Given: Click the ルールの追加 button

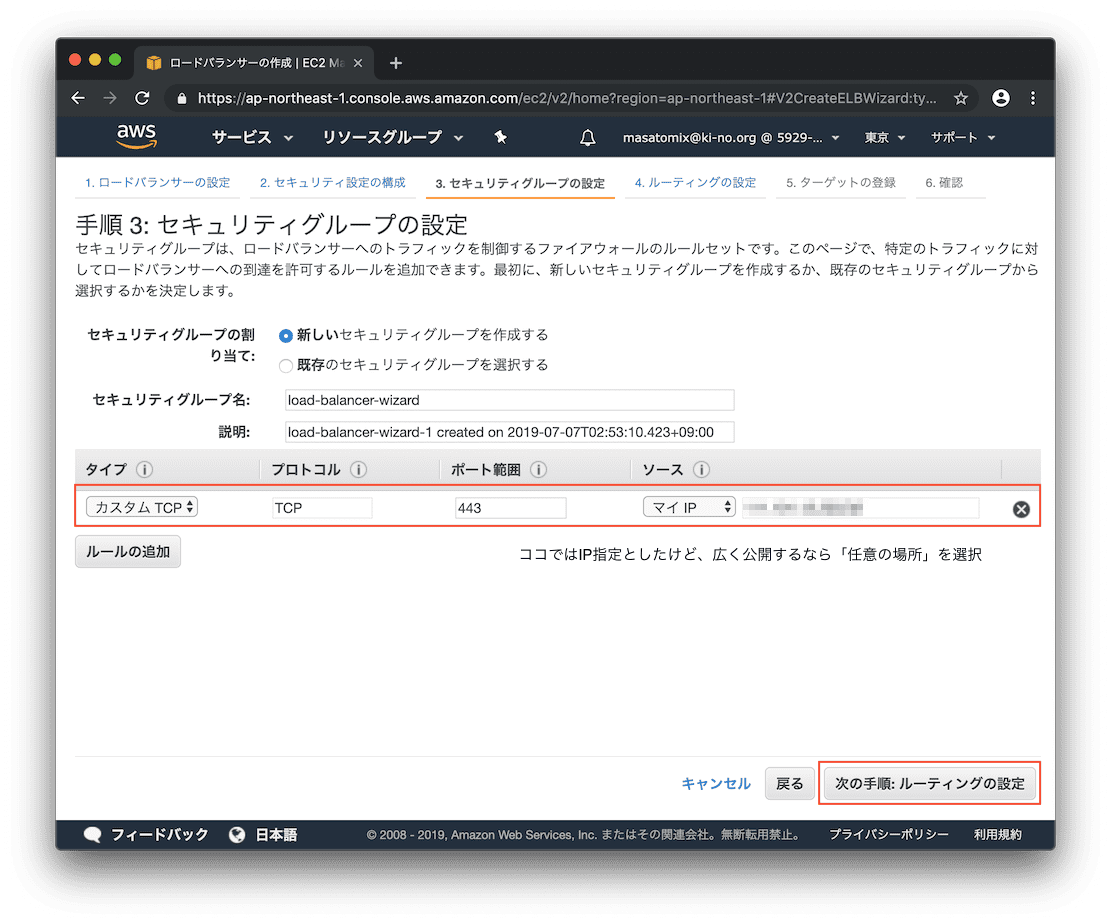Looking at the screenshot, I should pos(128,551).
